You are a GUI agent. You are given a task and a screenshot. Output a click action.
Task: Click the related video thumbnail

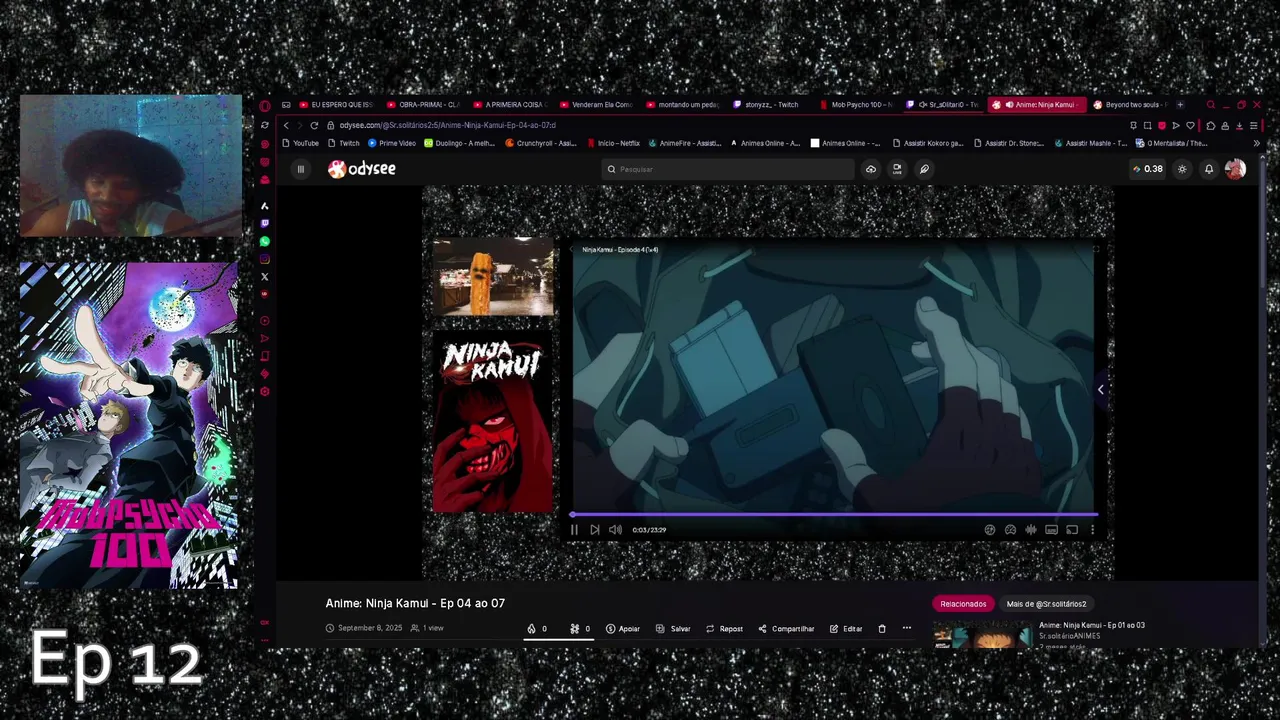(x=982, y=635)
